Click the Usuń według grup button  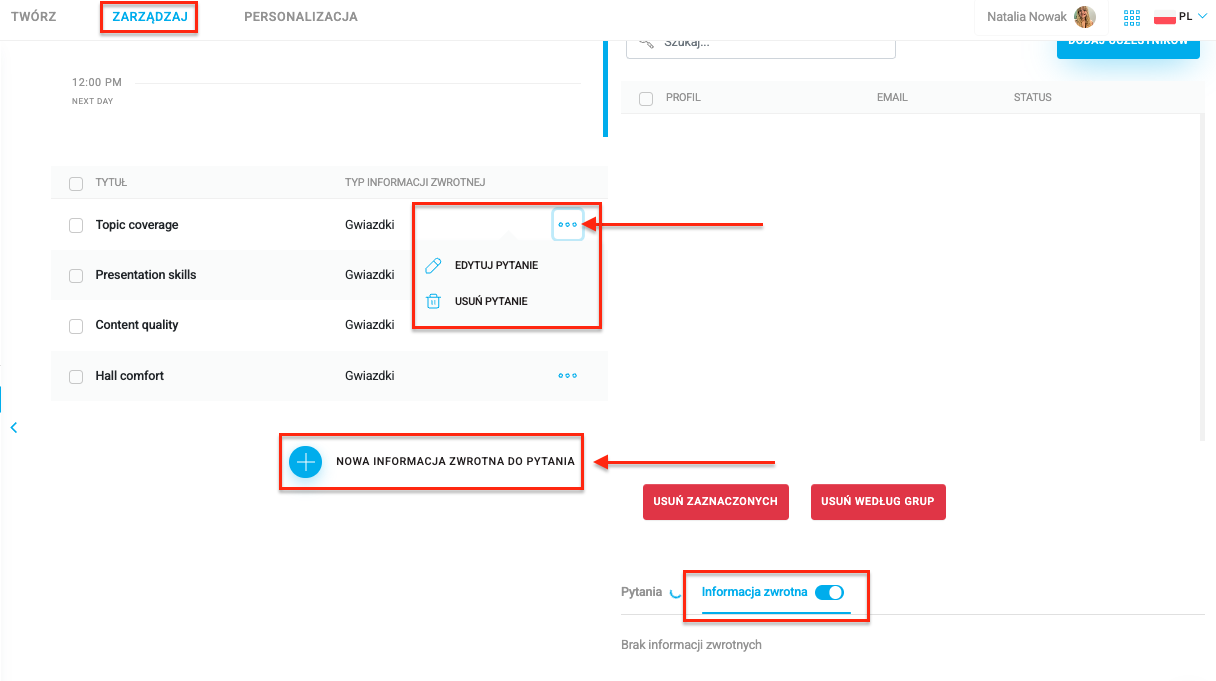(x=878, y=502)
